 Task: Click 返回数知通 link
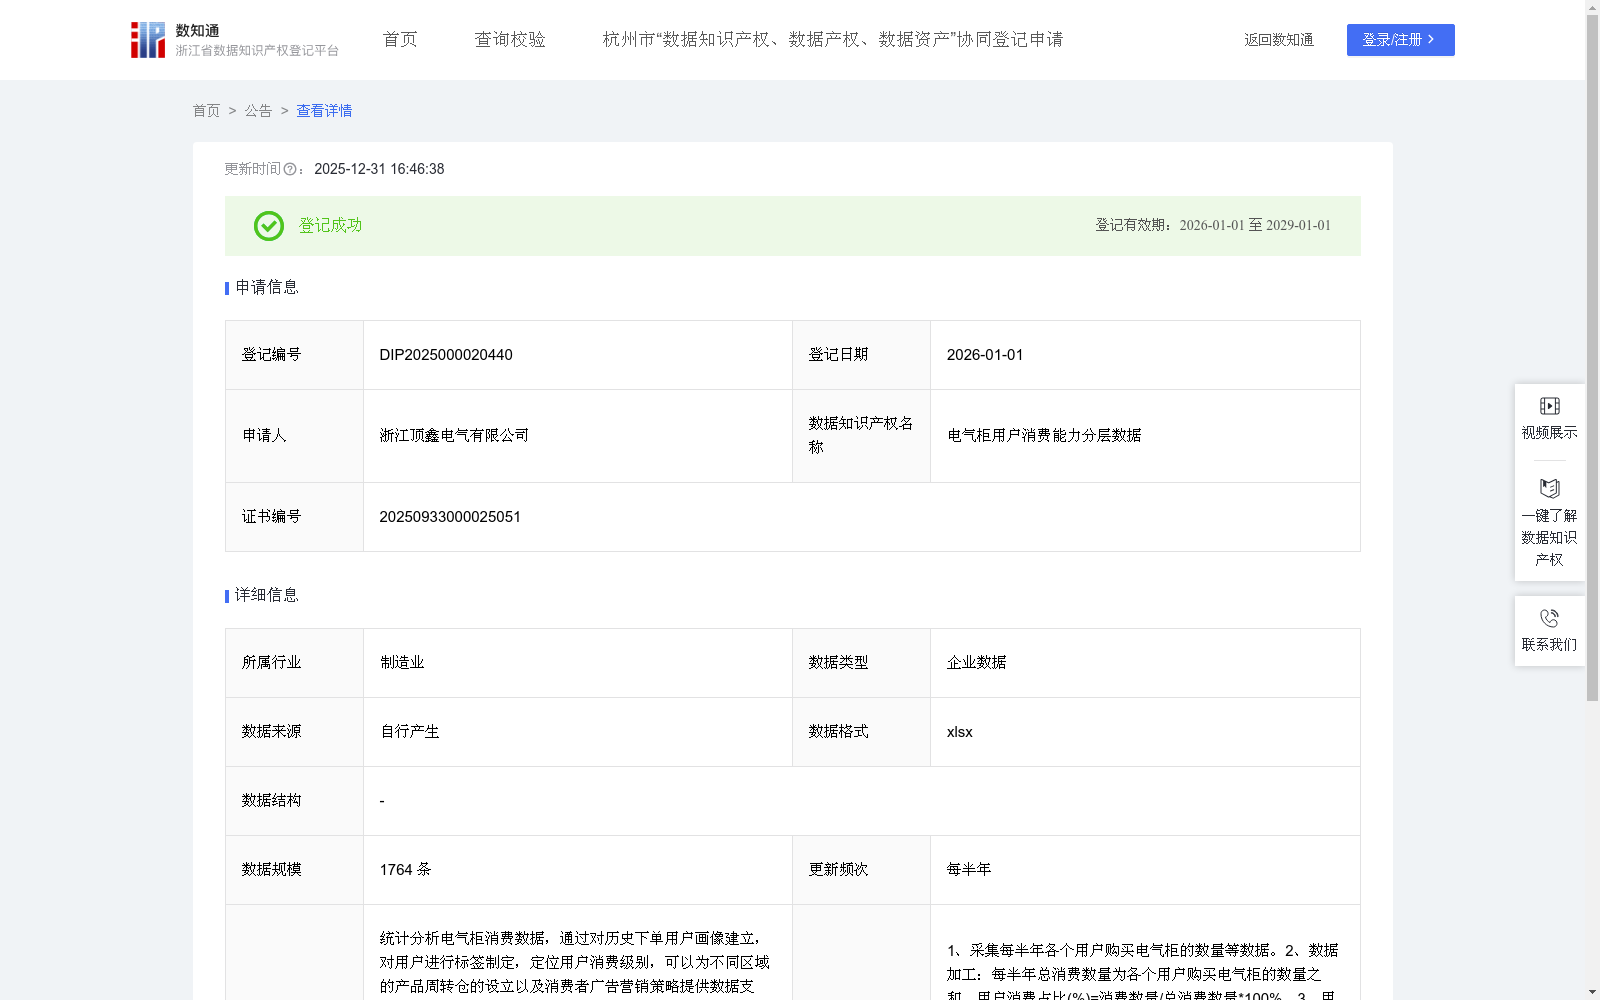(1279, 40)
